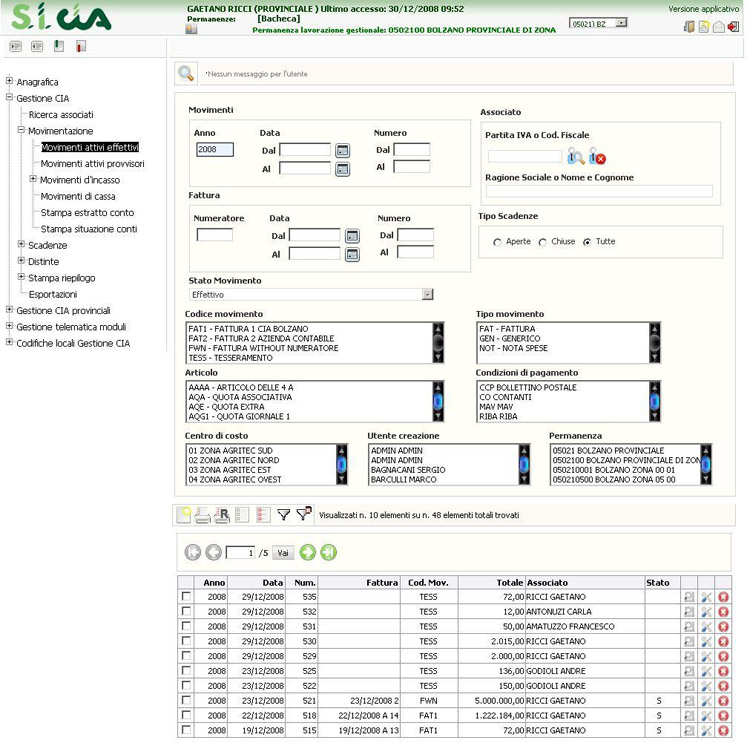
Task: Select the Chiuse radio button
Action: [542, 243]
